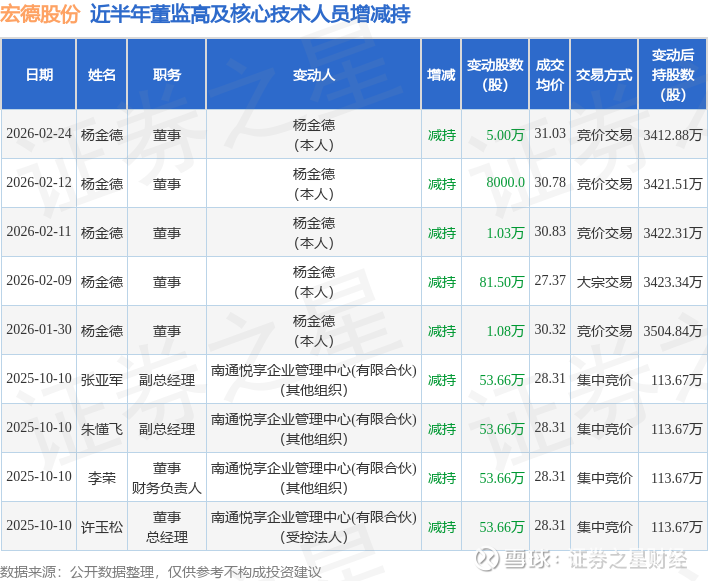Click holdings value 3421.51万
Screen dimensions: 708x581
[x=673, y=184]
